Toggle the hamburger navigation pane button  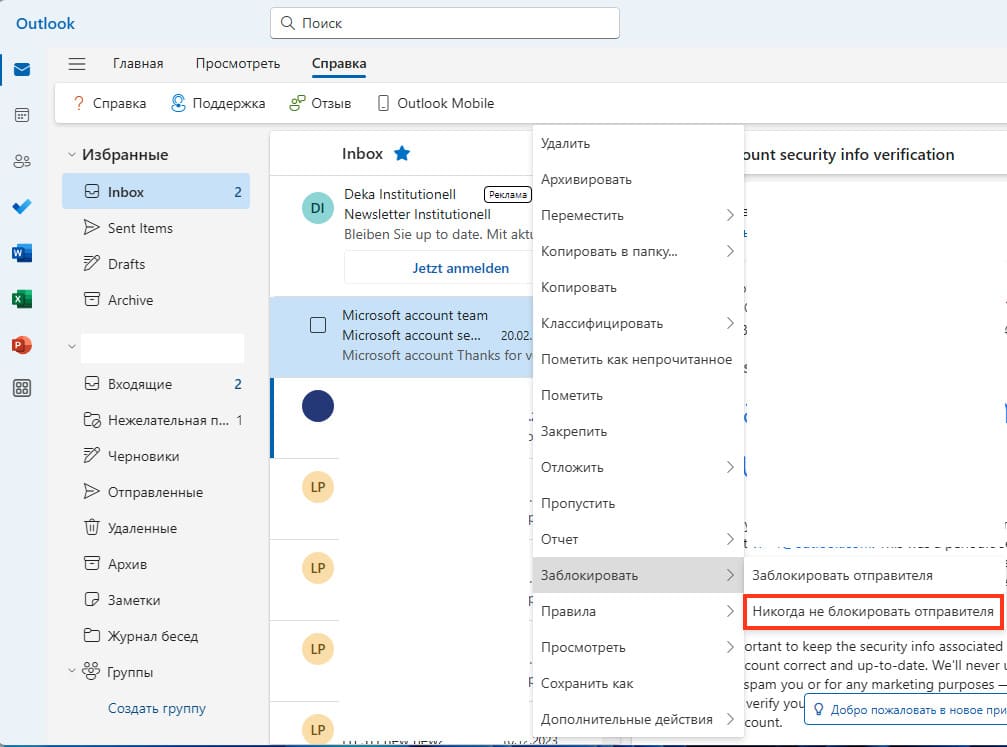pos(77,64)
